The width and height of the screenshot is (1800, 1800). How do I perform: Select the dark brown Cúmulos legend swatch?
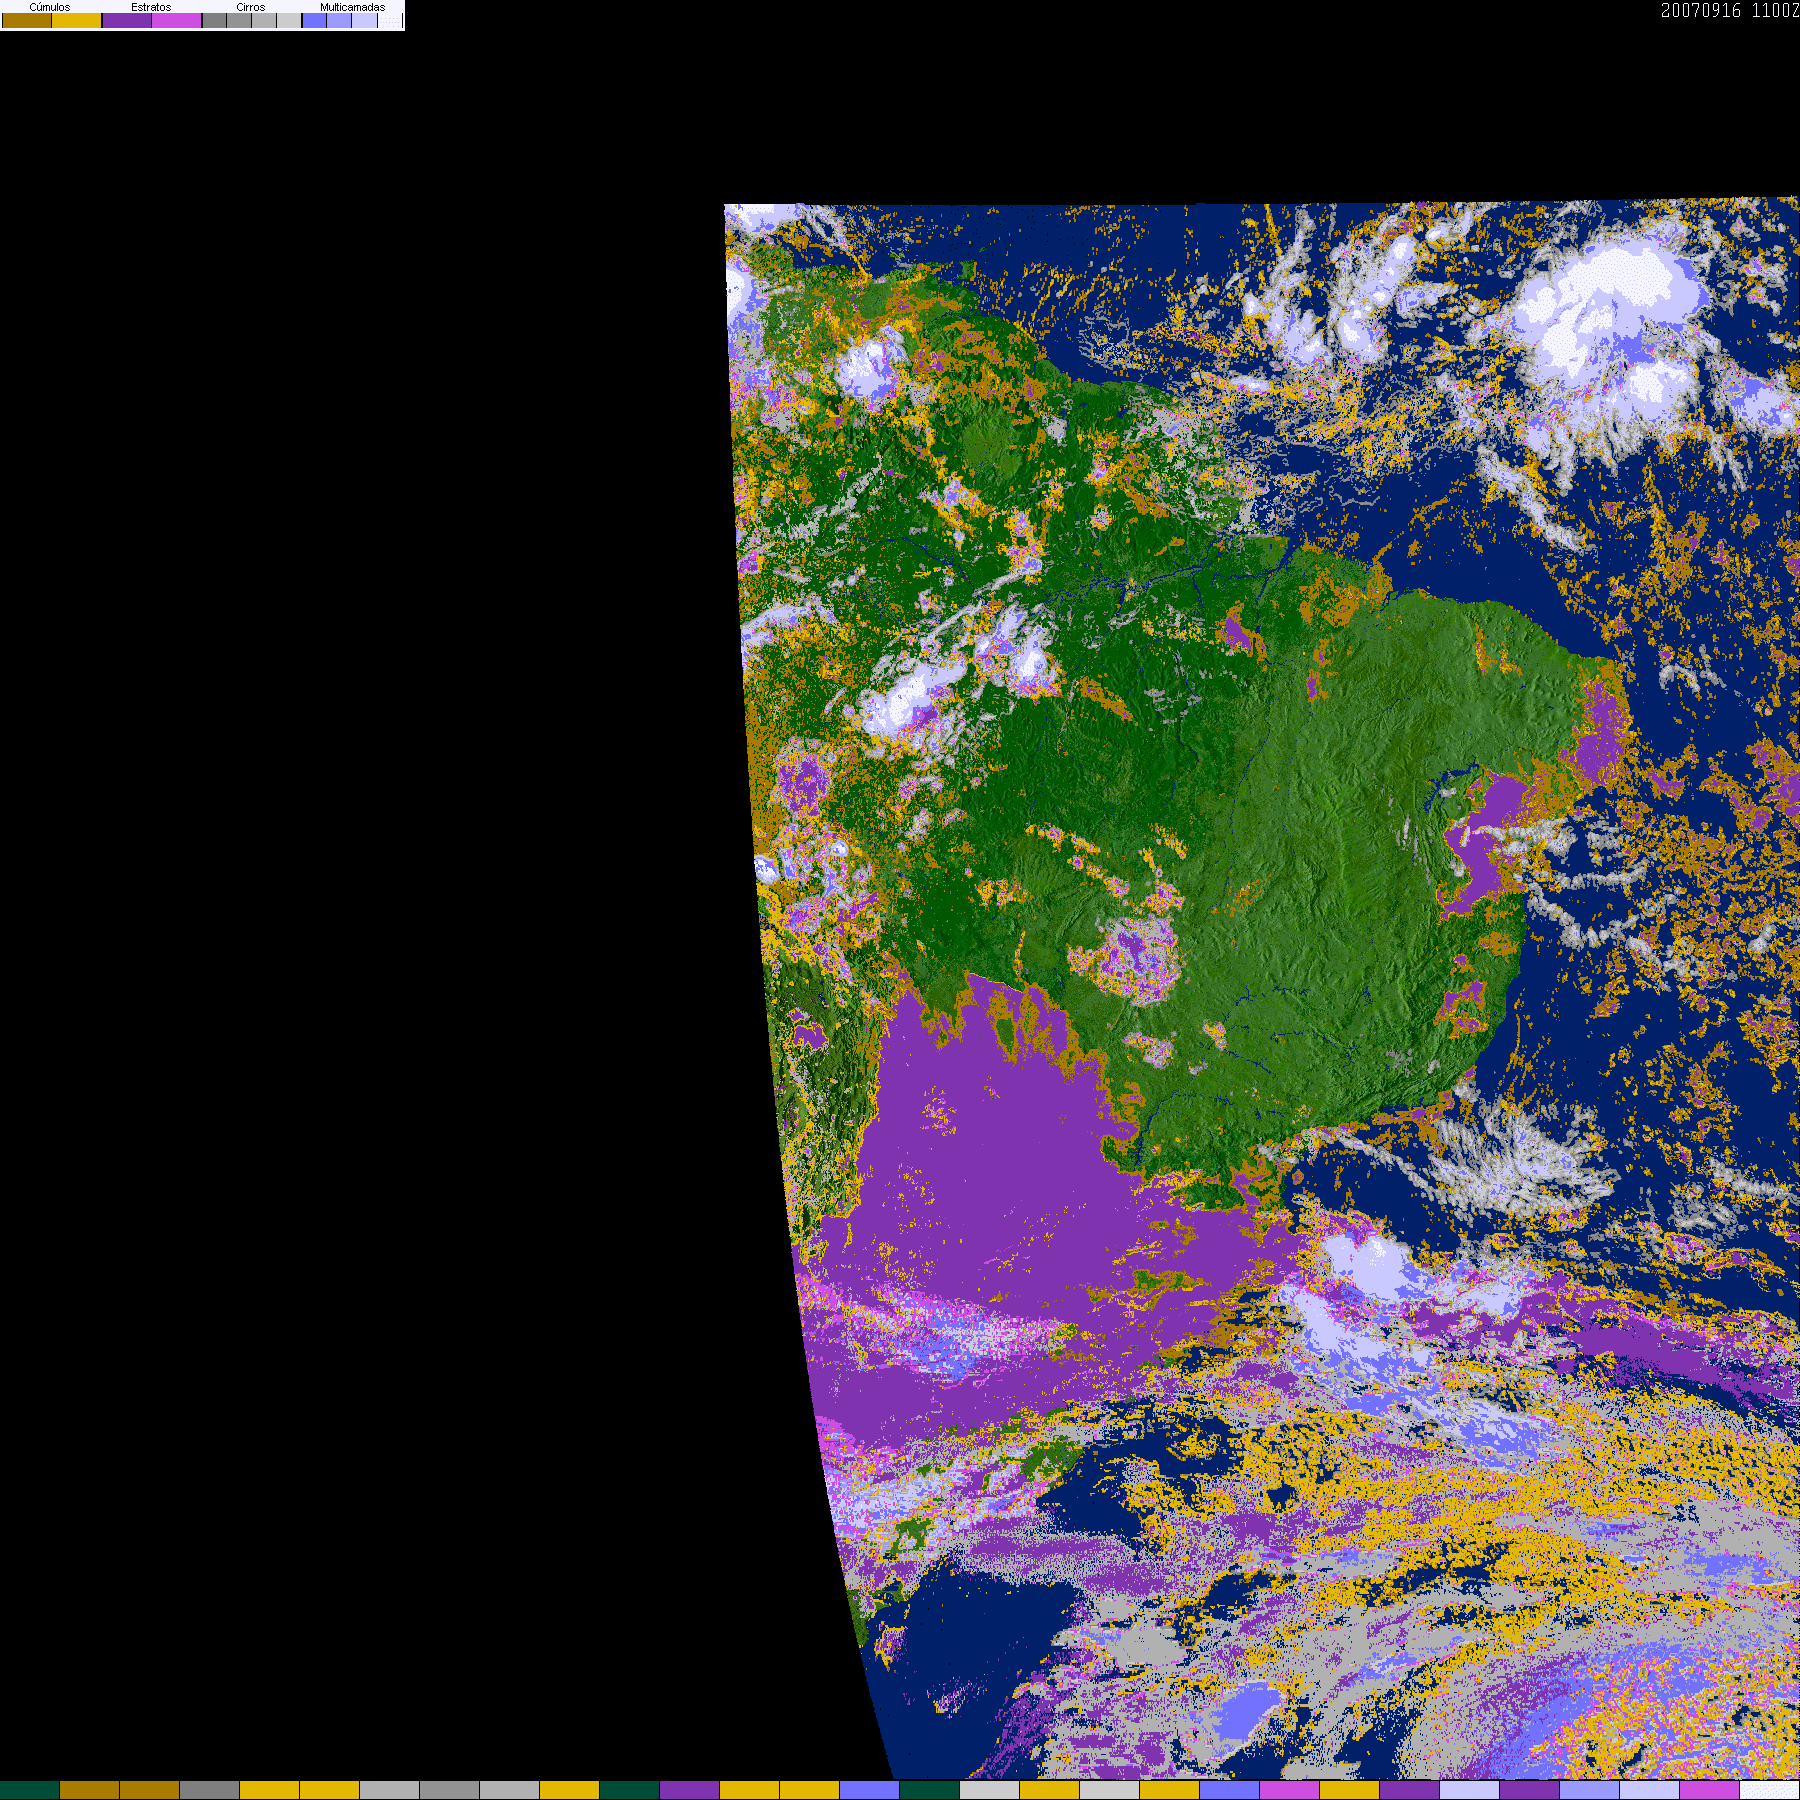[x=27, y=20]
